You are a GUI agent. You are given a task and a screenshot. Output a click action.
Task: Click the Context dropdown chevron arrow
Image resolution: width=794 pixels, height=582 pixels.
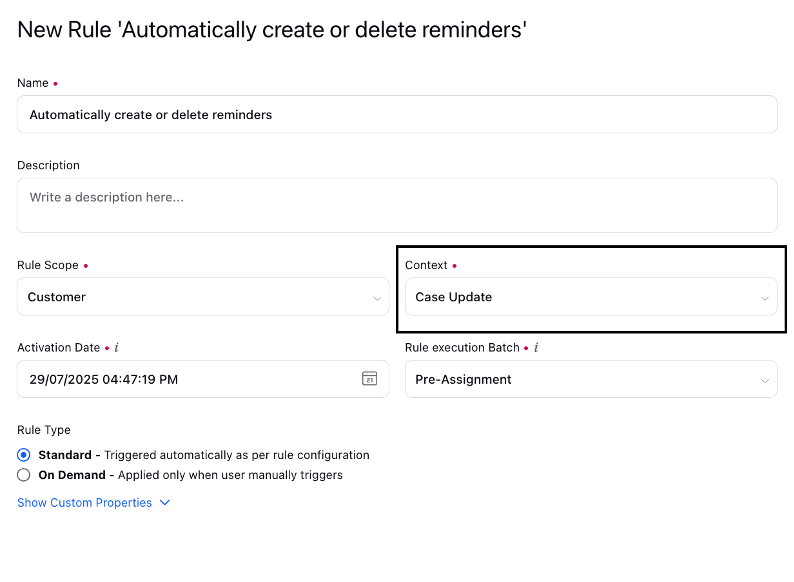[x=765, y=298]
